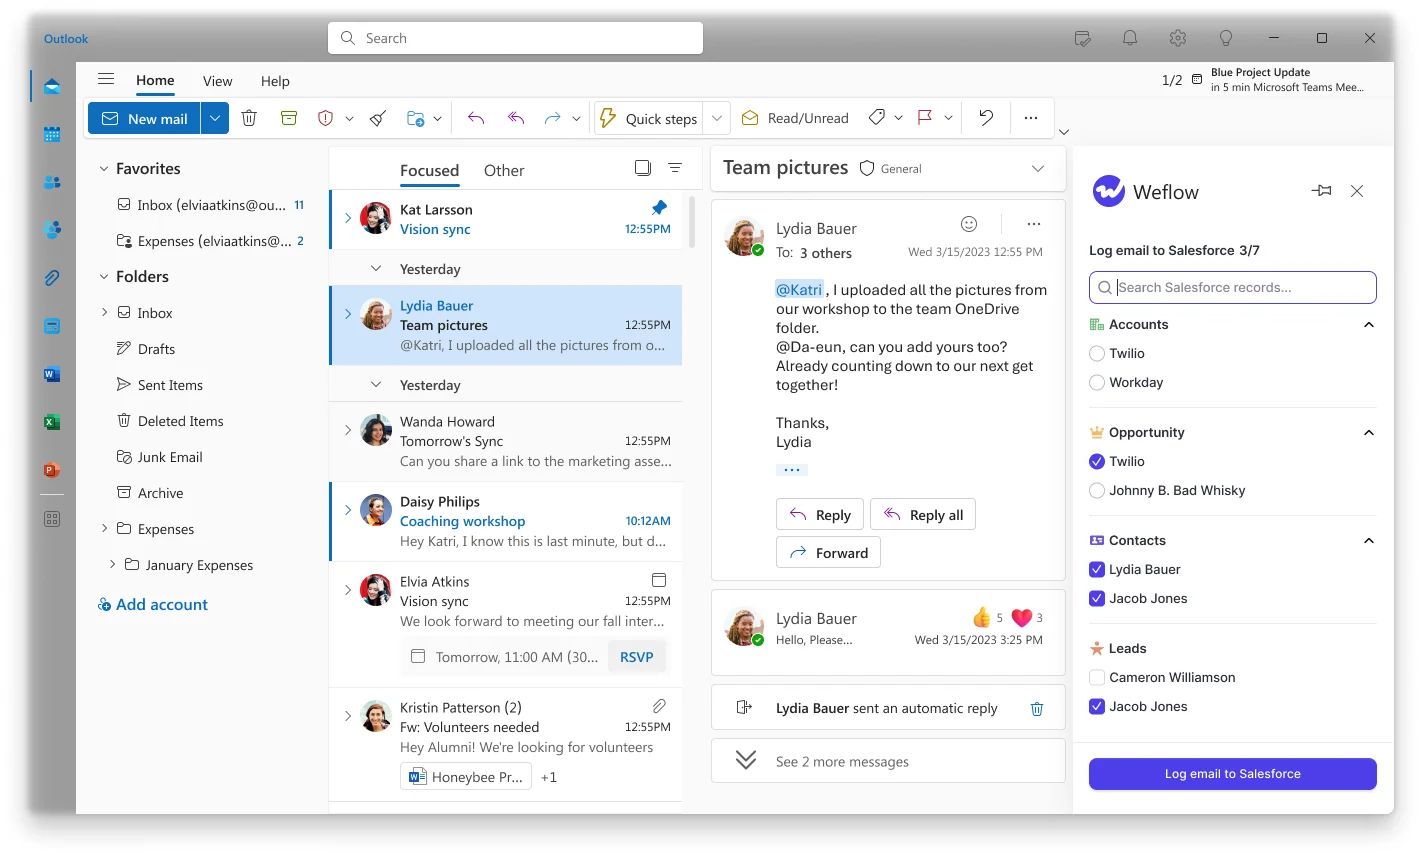Click Reply button in reading pane
This screenshot has height=856, width=1422.
[x=820, y=514]
